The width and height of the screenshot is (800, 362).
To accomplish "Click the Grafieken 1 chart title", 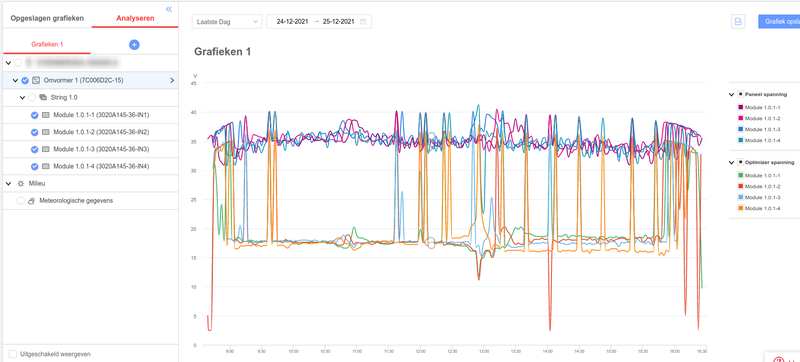I will coord(222,51).
